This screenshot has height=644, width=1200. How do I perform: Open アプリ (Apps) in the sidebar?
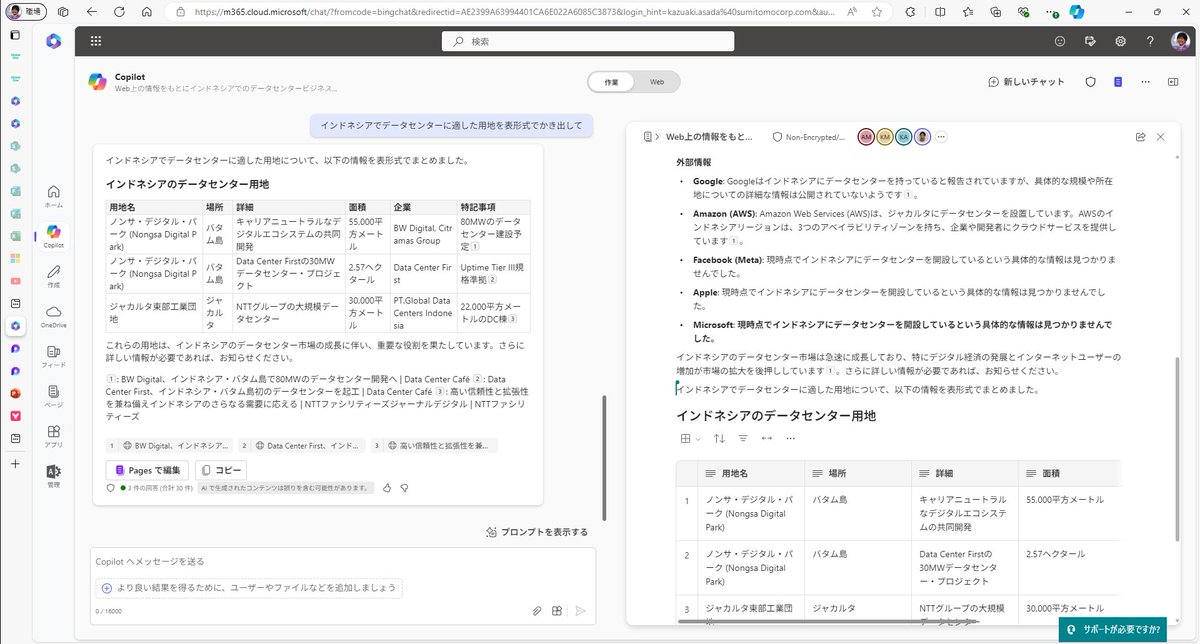pyautogui.click(x=54, y=437)
